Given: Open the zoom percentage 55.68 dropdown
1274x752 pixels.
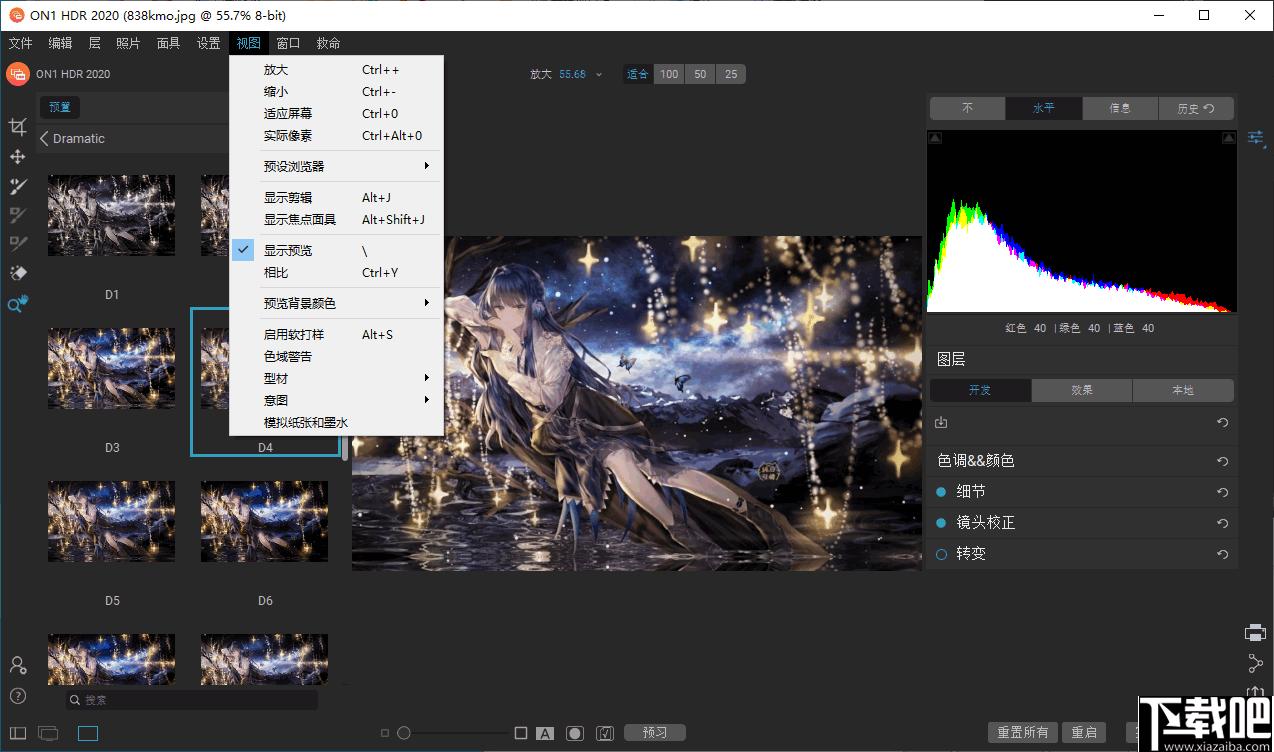Looking at the screenshot, I should pyautogui.click(x=581, y=74).
